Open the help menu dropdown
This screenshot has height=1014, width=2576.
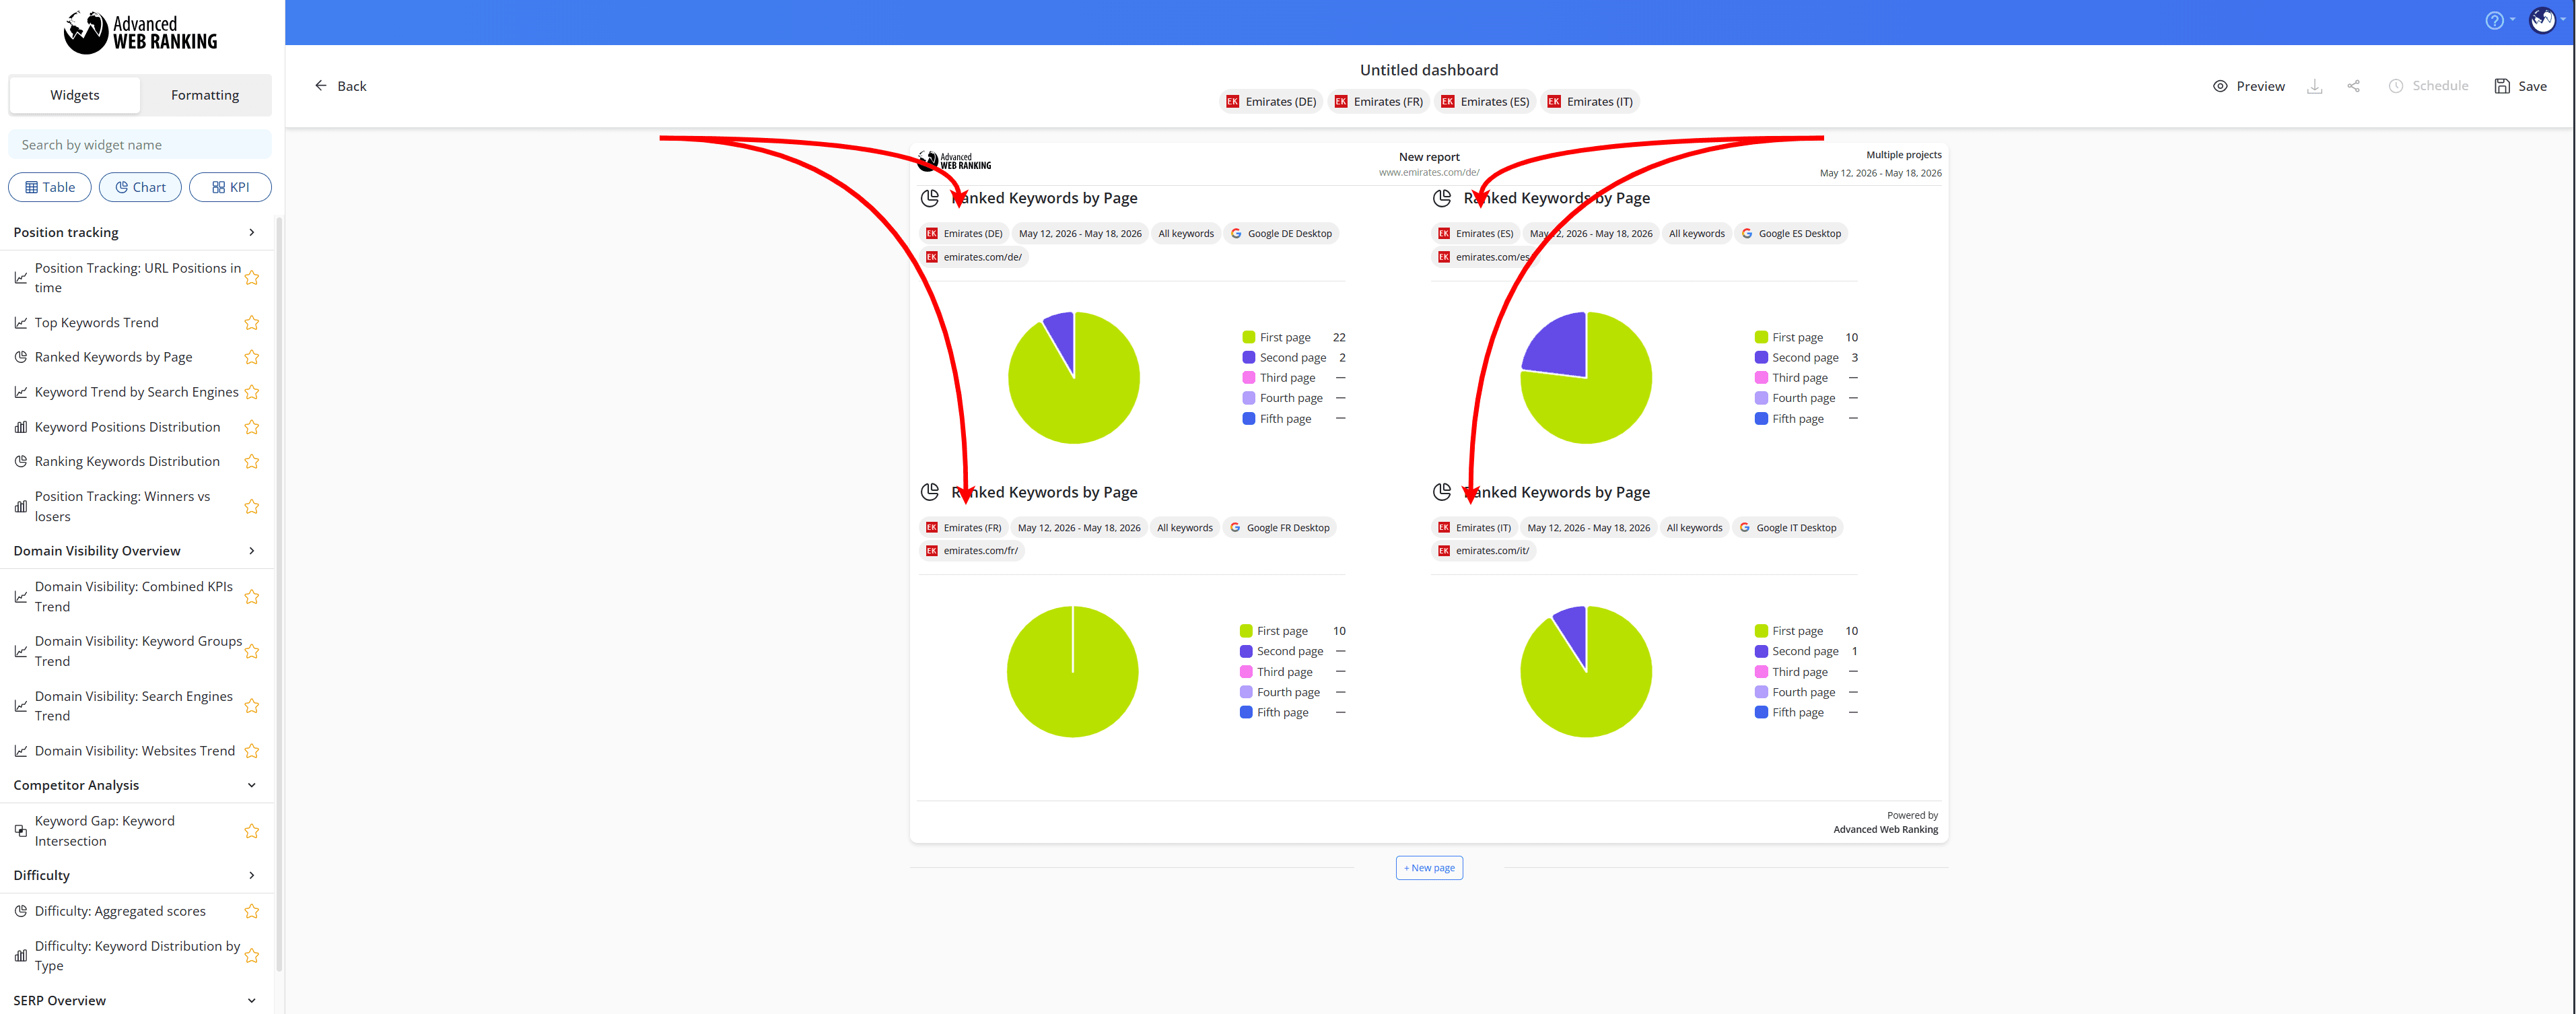[2499, 20]
